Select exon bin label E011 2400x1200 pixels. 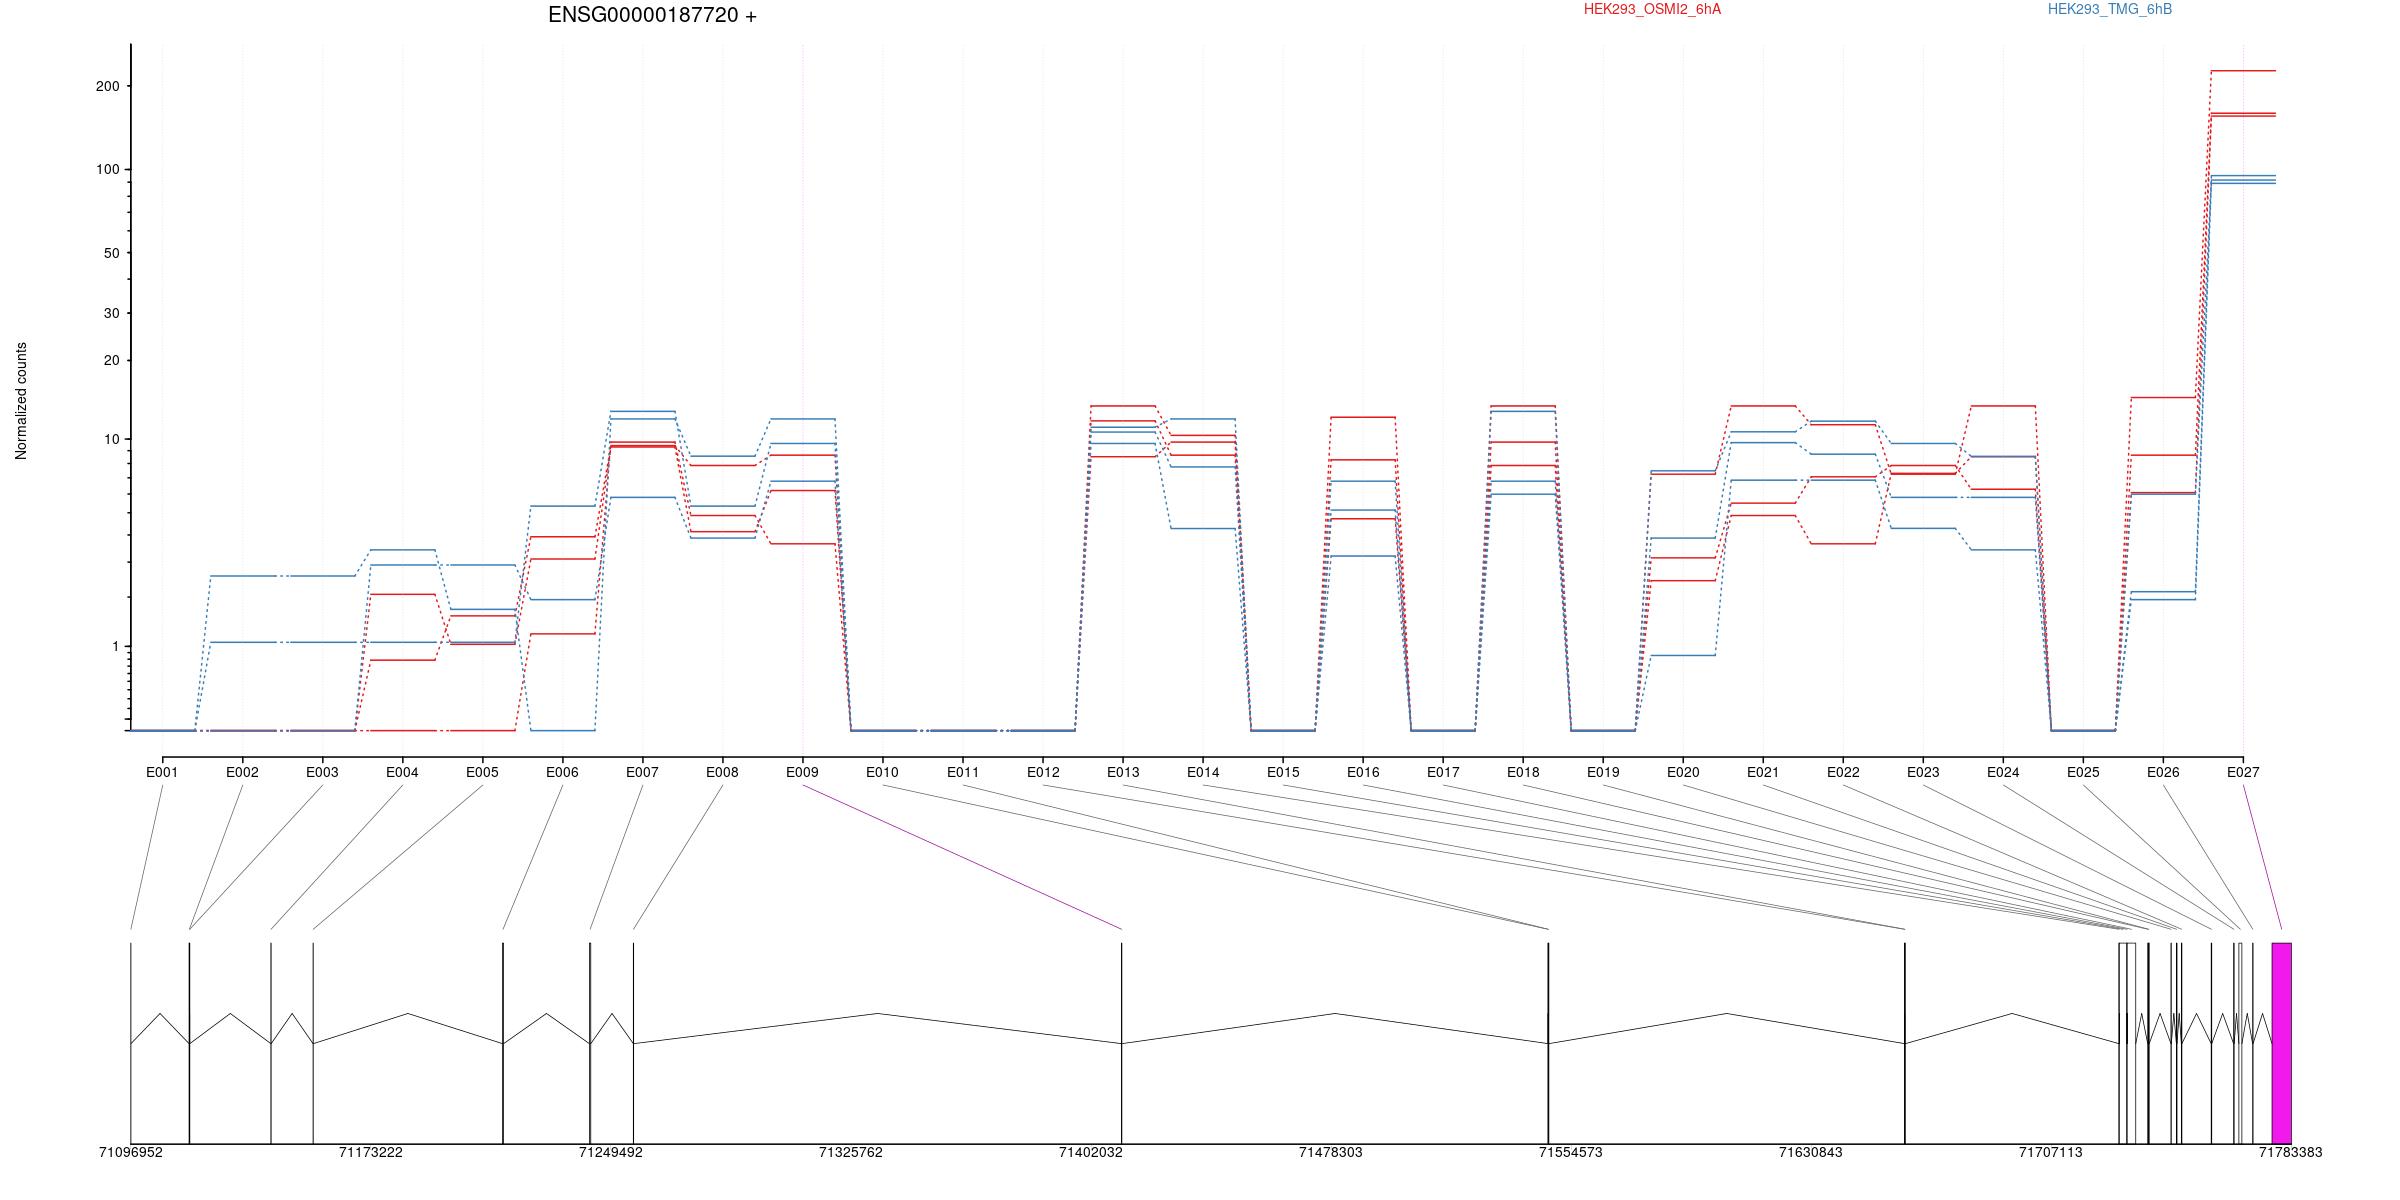963,772
